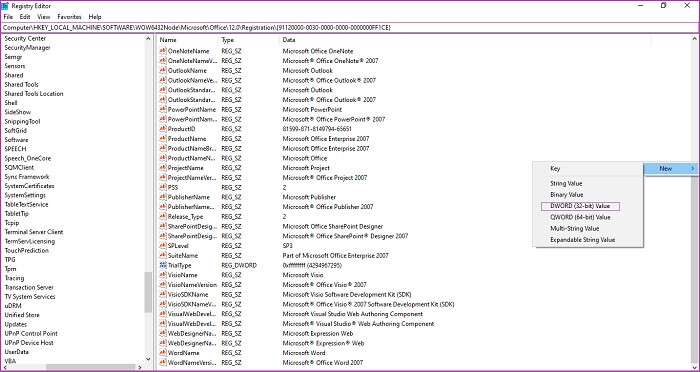Click the string icon beside OneNoteName
The height and width of the screenshot is (372, 700).
[163, 51]
